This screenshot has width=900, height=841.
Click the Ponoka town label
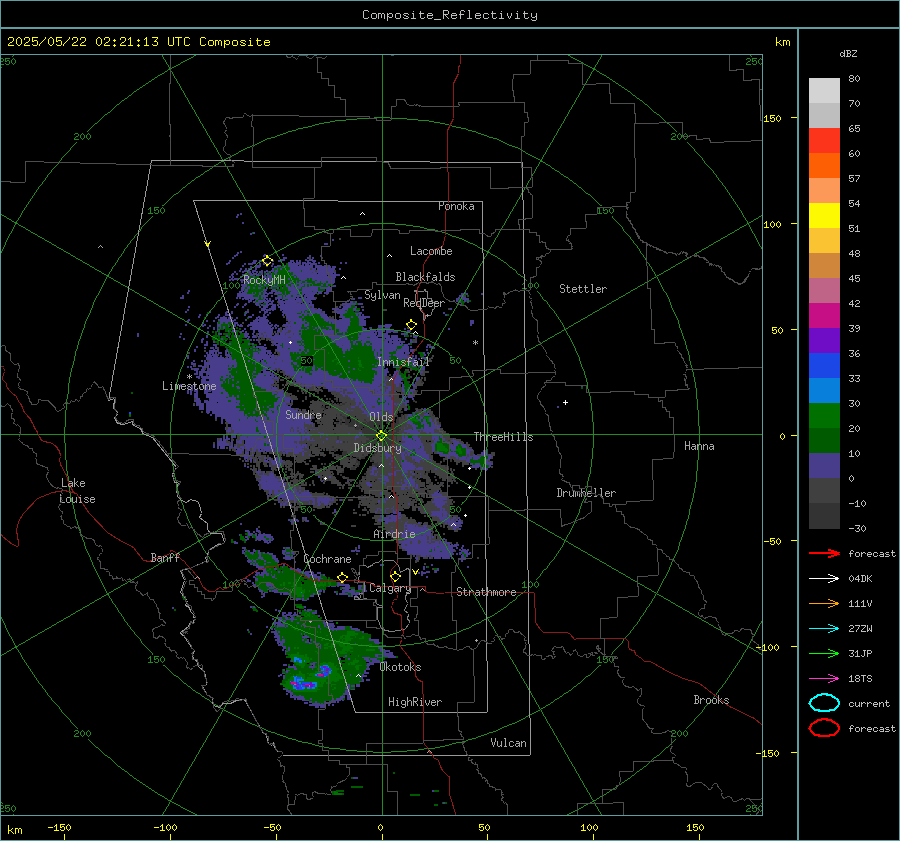click(x=456, y=206)
